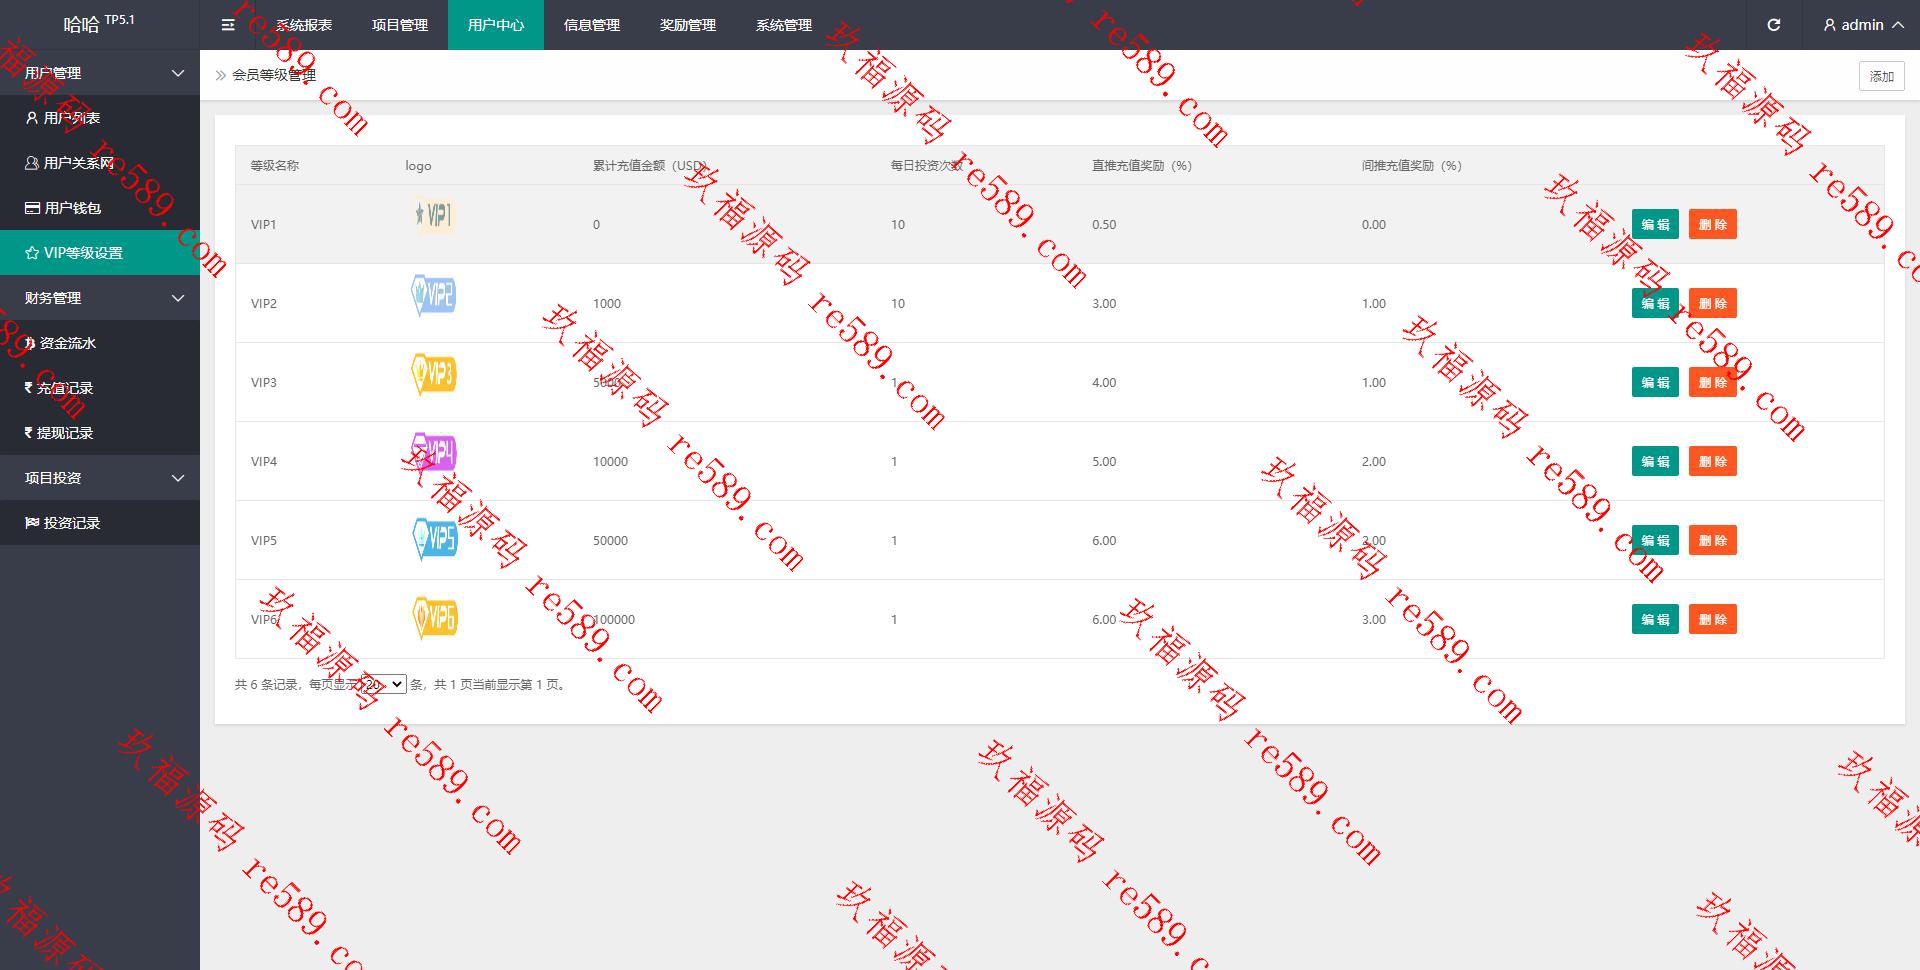Open the 奖励管理 top menu

click(x=688, y=25)
